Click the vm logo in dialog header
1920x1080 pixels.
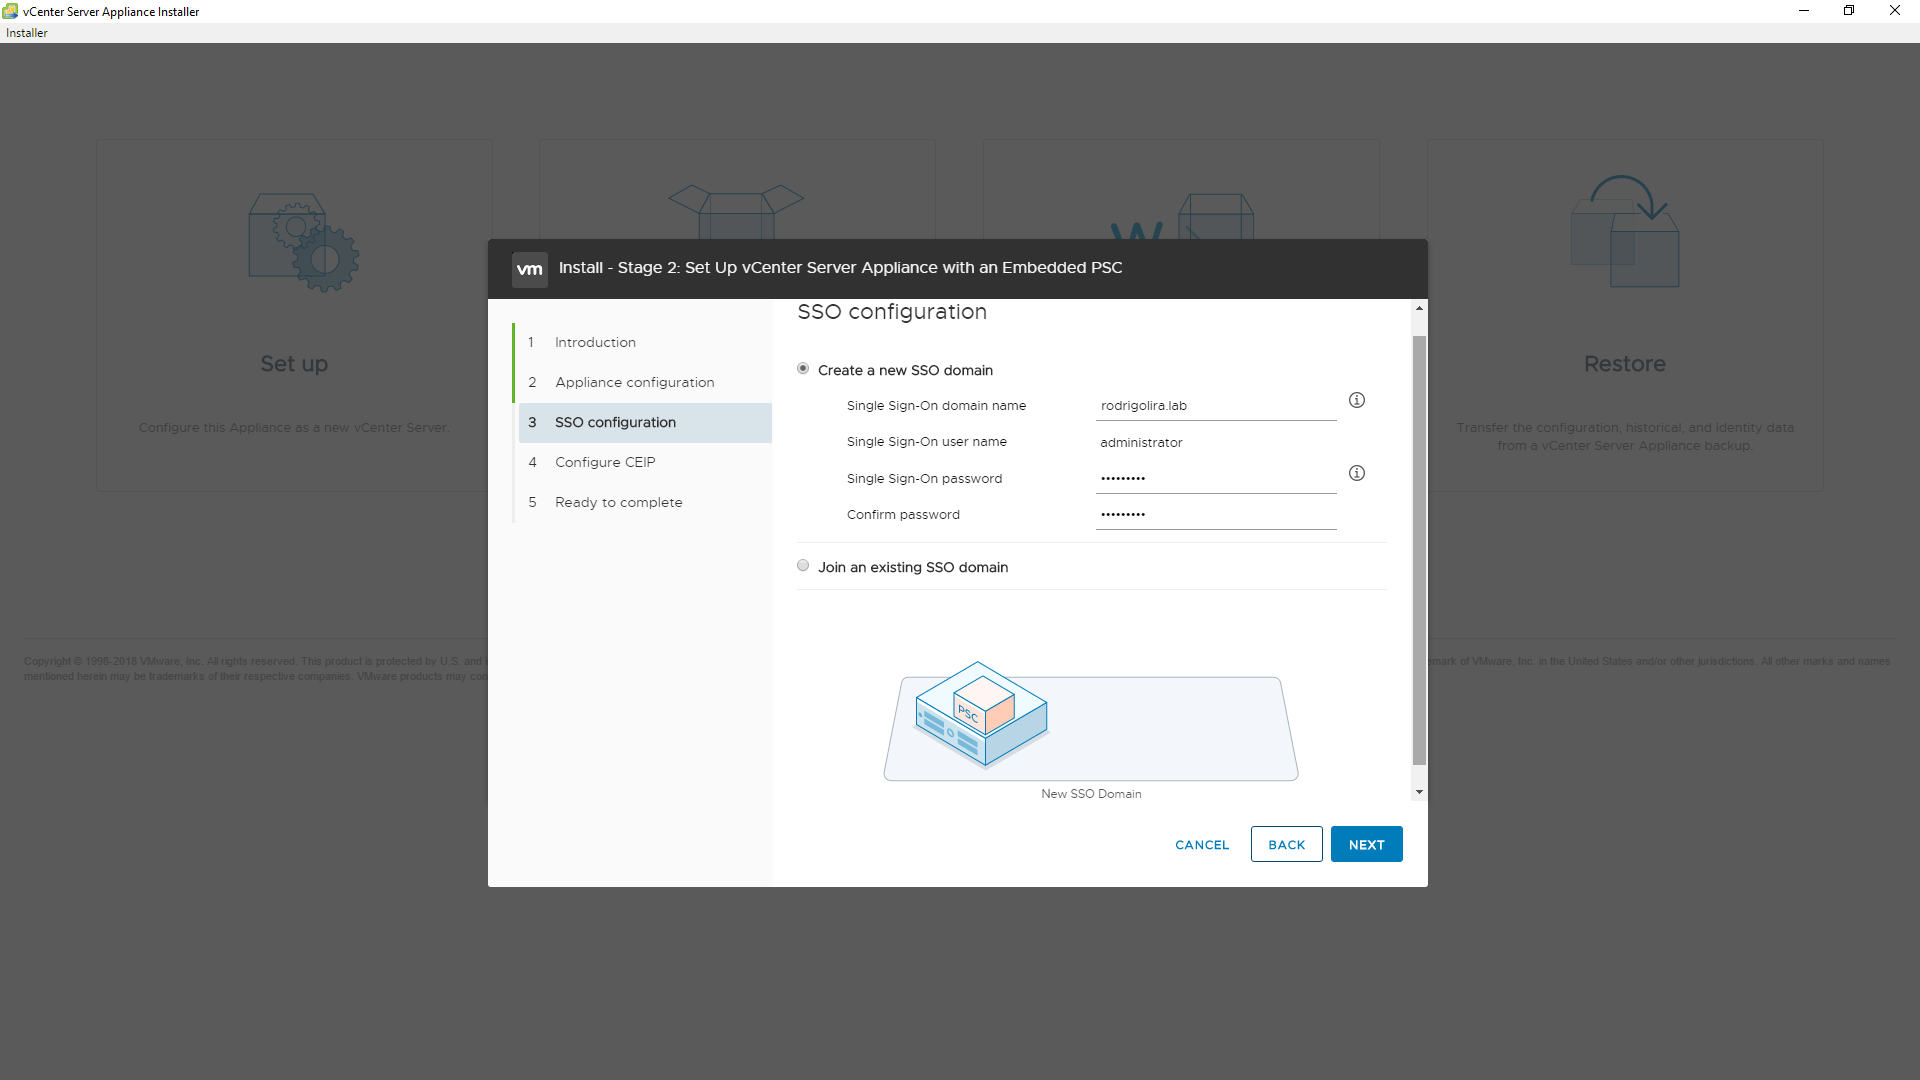coord(529,269)
